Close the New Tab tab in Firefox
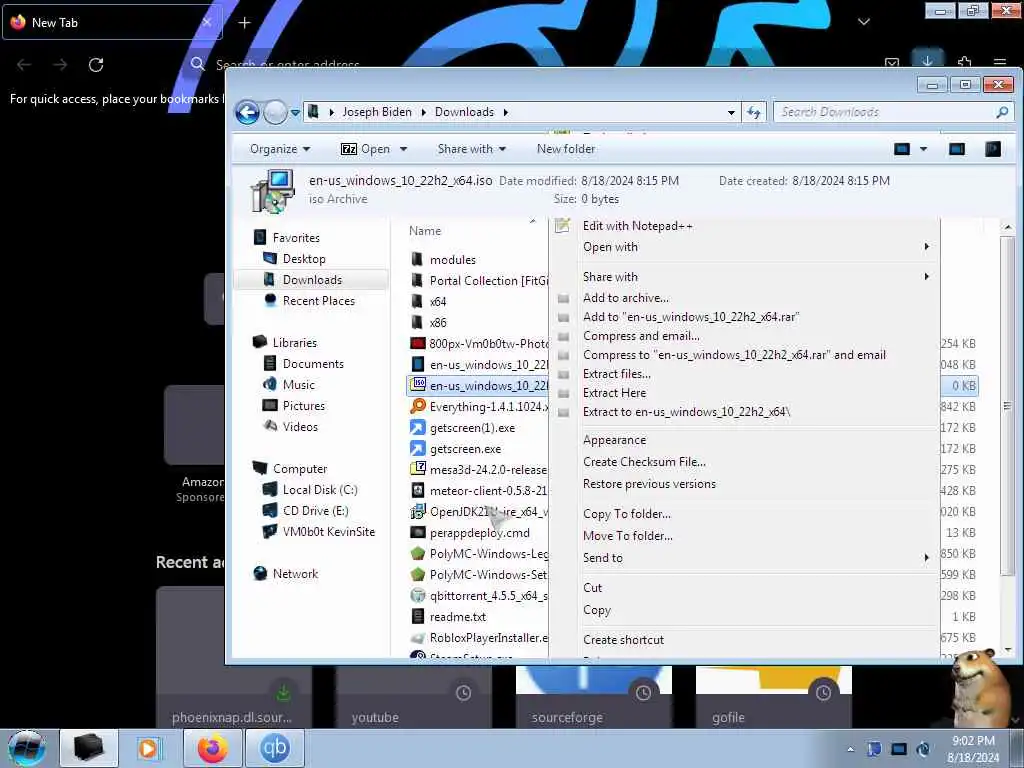 coord(206,22)
